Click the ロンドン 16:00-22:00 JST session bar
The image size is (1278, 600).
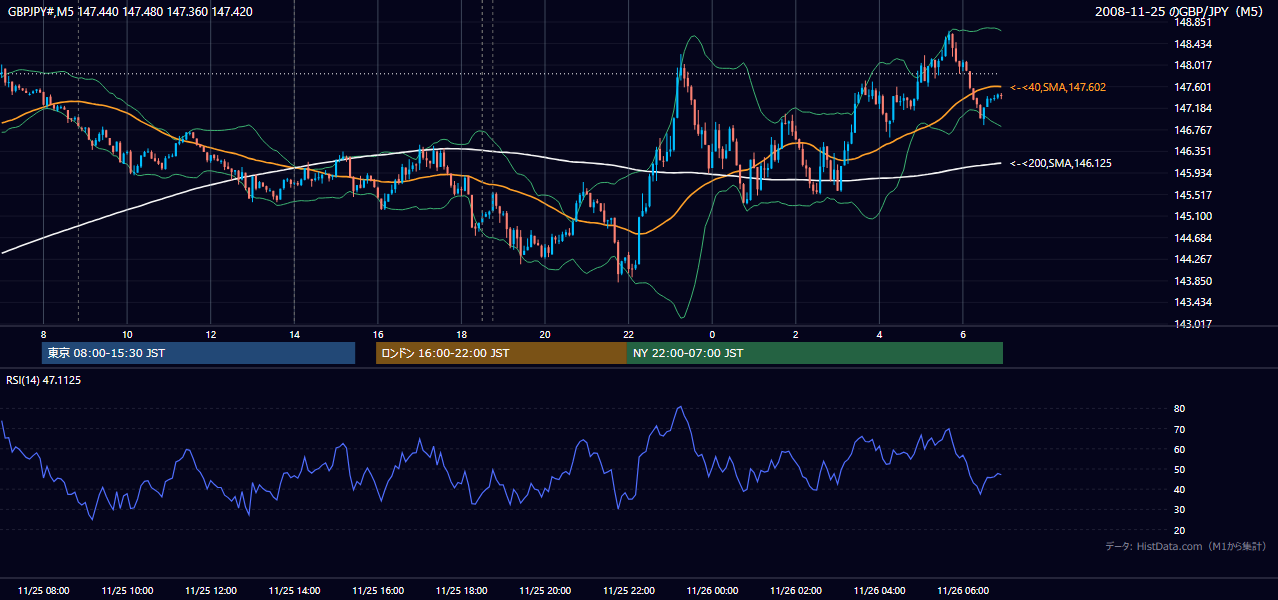tap(501, 353)
